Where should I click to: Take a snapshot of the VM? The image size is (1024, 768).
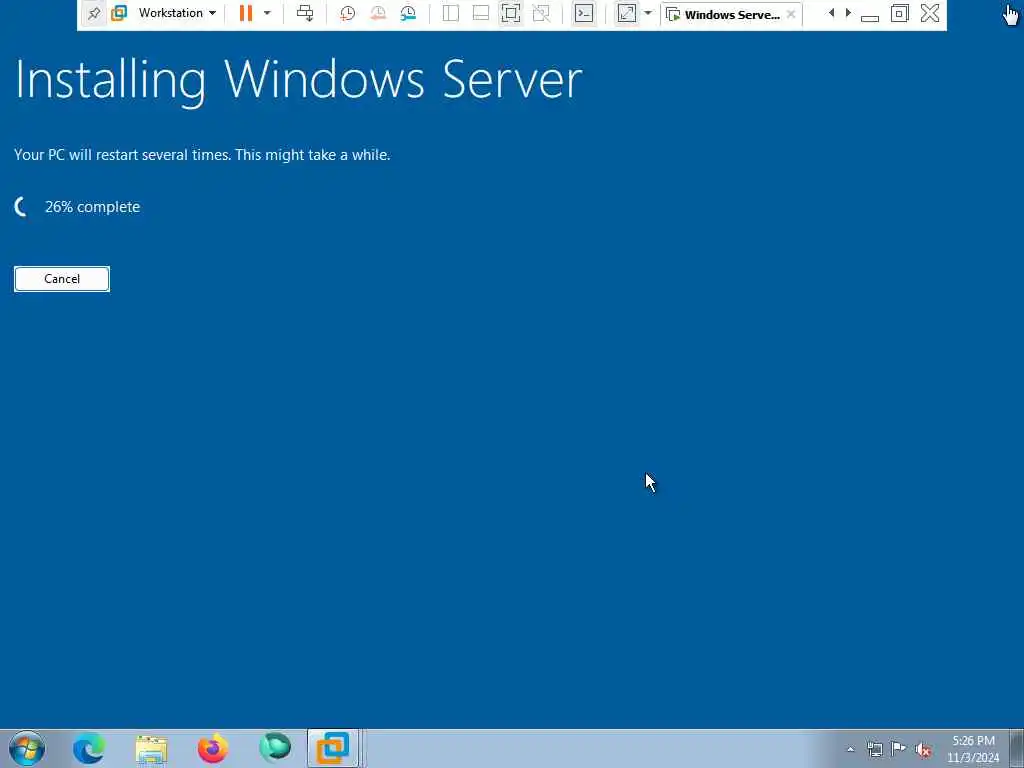pyautogui.click(x=347, y=13)
